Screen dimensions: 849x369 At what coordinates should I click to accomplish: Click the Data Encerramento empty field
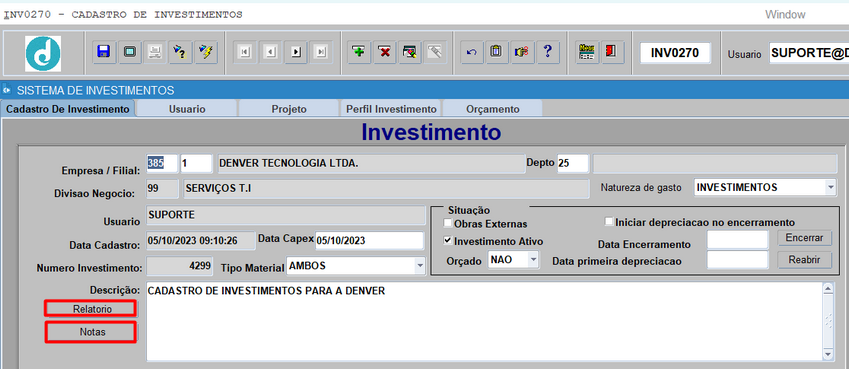click(x=738, y=239)
